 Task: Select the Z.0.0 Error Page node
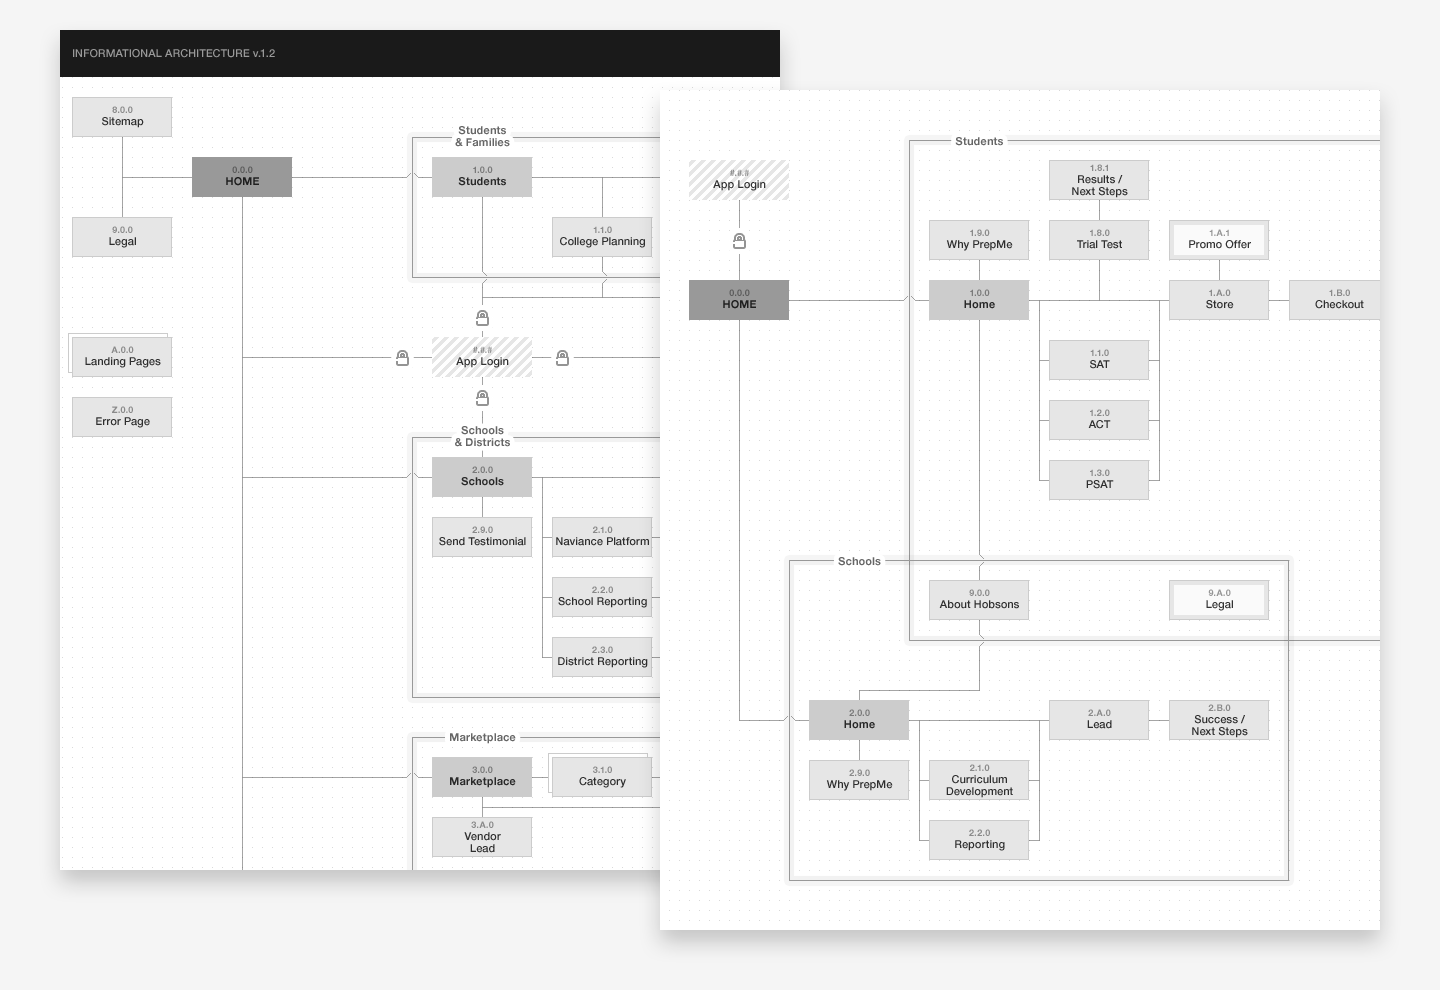tap(121, 417)
